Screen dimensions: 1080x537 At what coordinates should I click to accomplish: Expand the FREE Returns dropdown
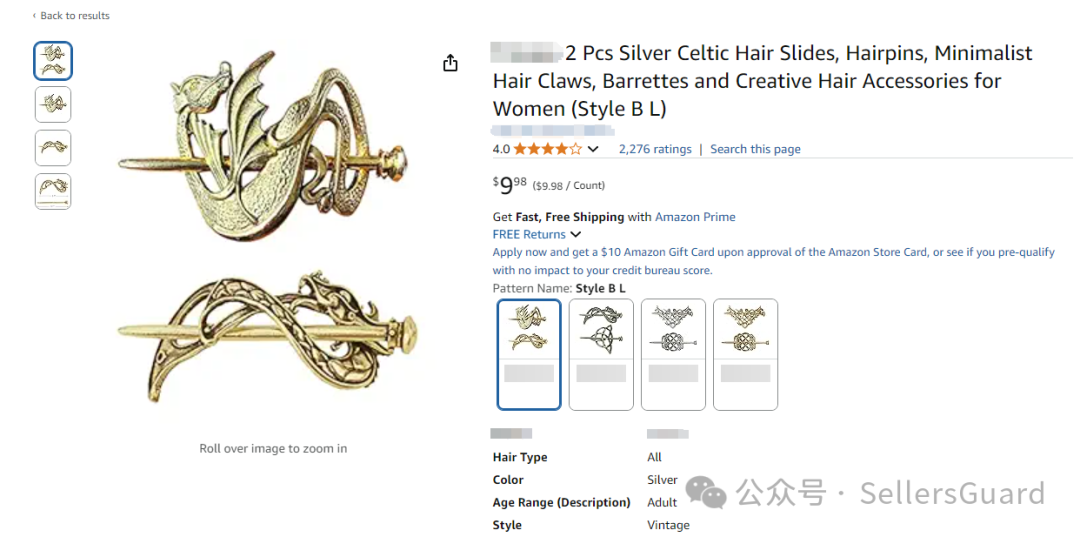537,235
